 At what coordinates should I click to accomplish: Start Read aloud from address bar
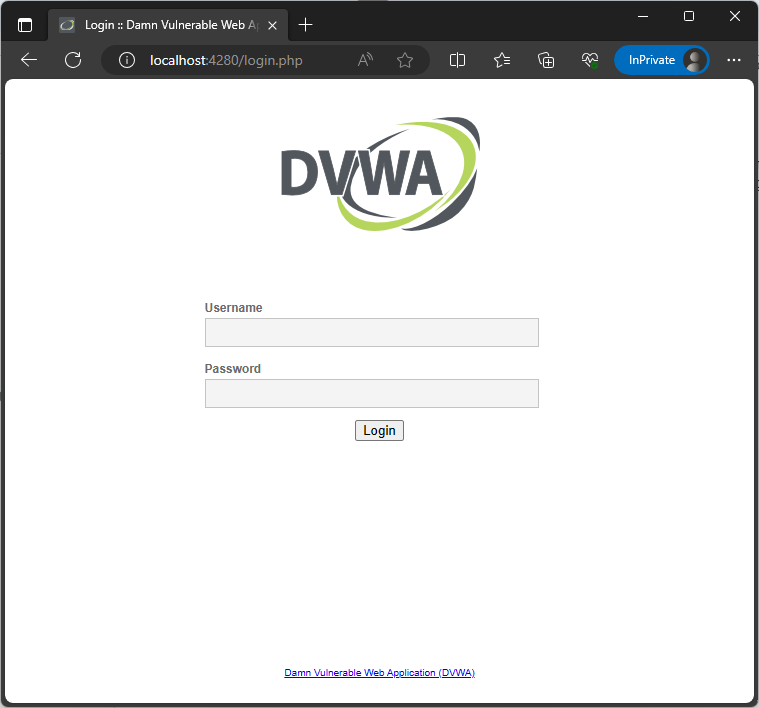[x=365, y=60]
